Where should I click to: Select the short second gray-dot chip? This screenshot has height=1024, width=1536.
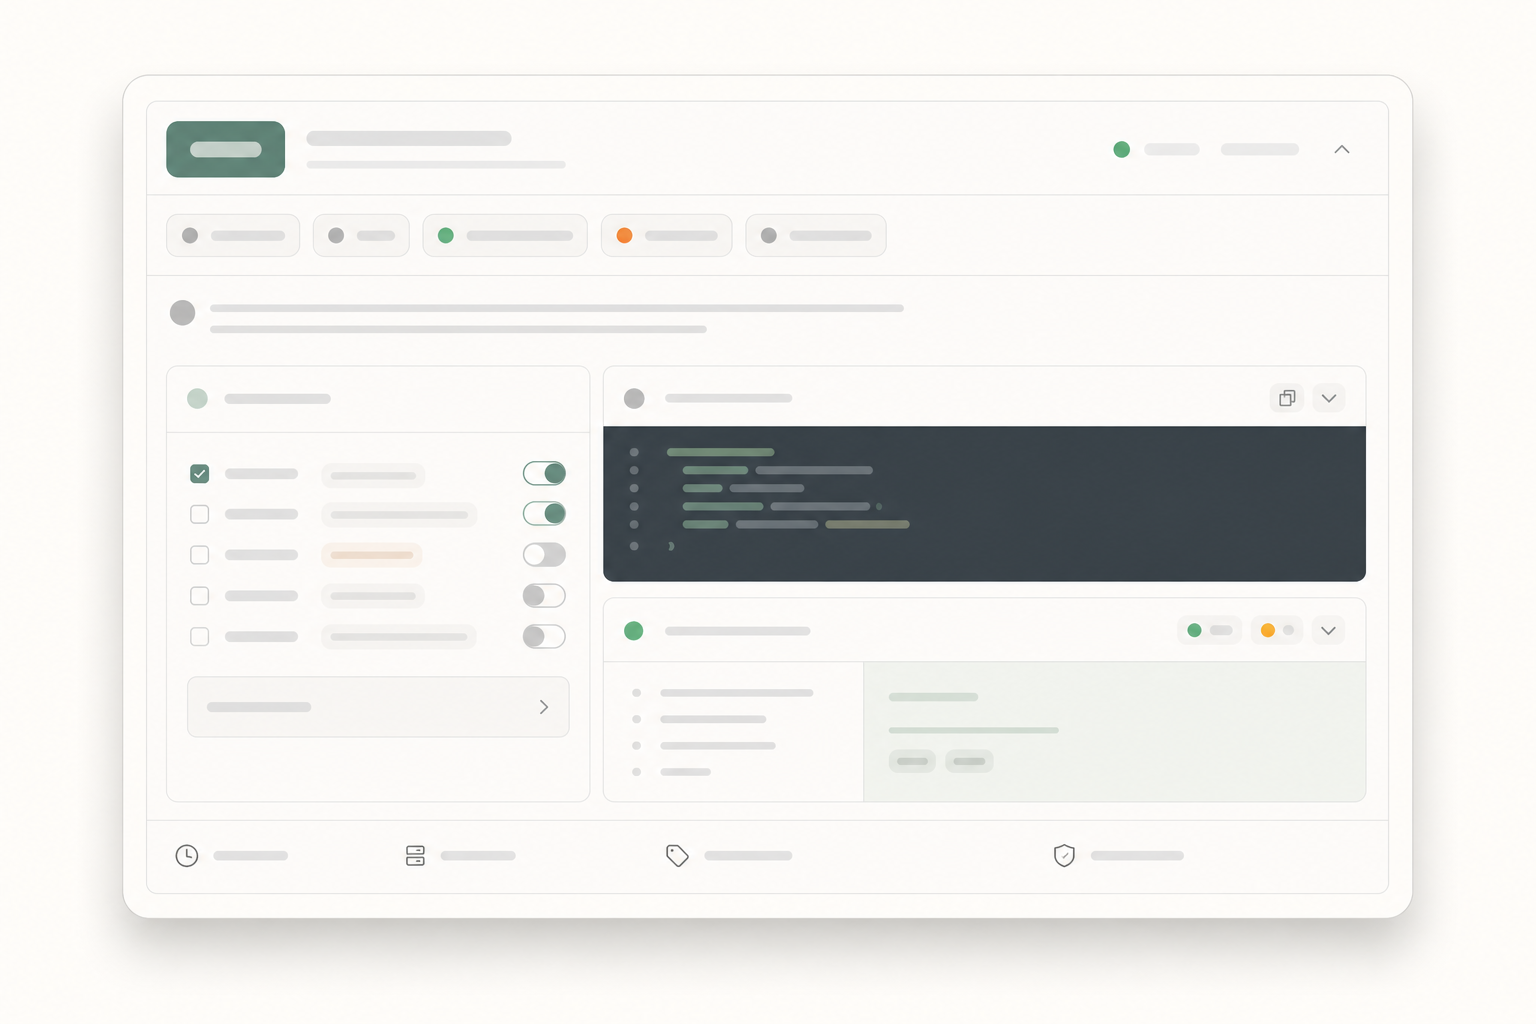(x=361, y=236)
